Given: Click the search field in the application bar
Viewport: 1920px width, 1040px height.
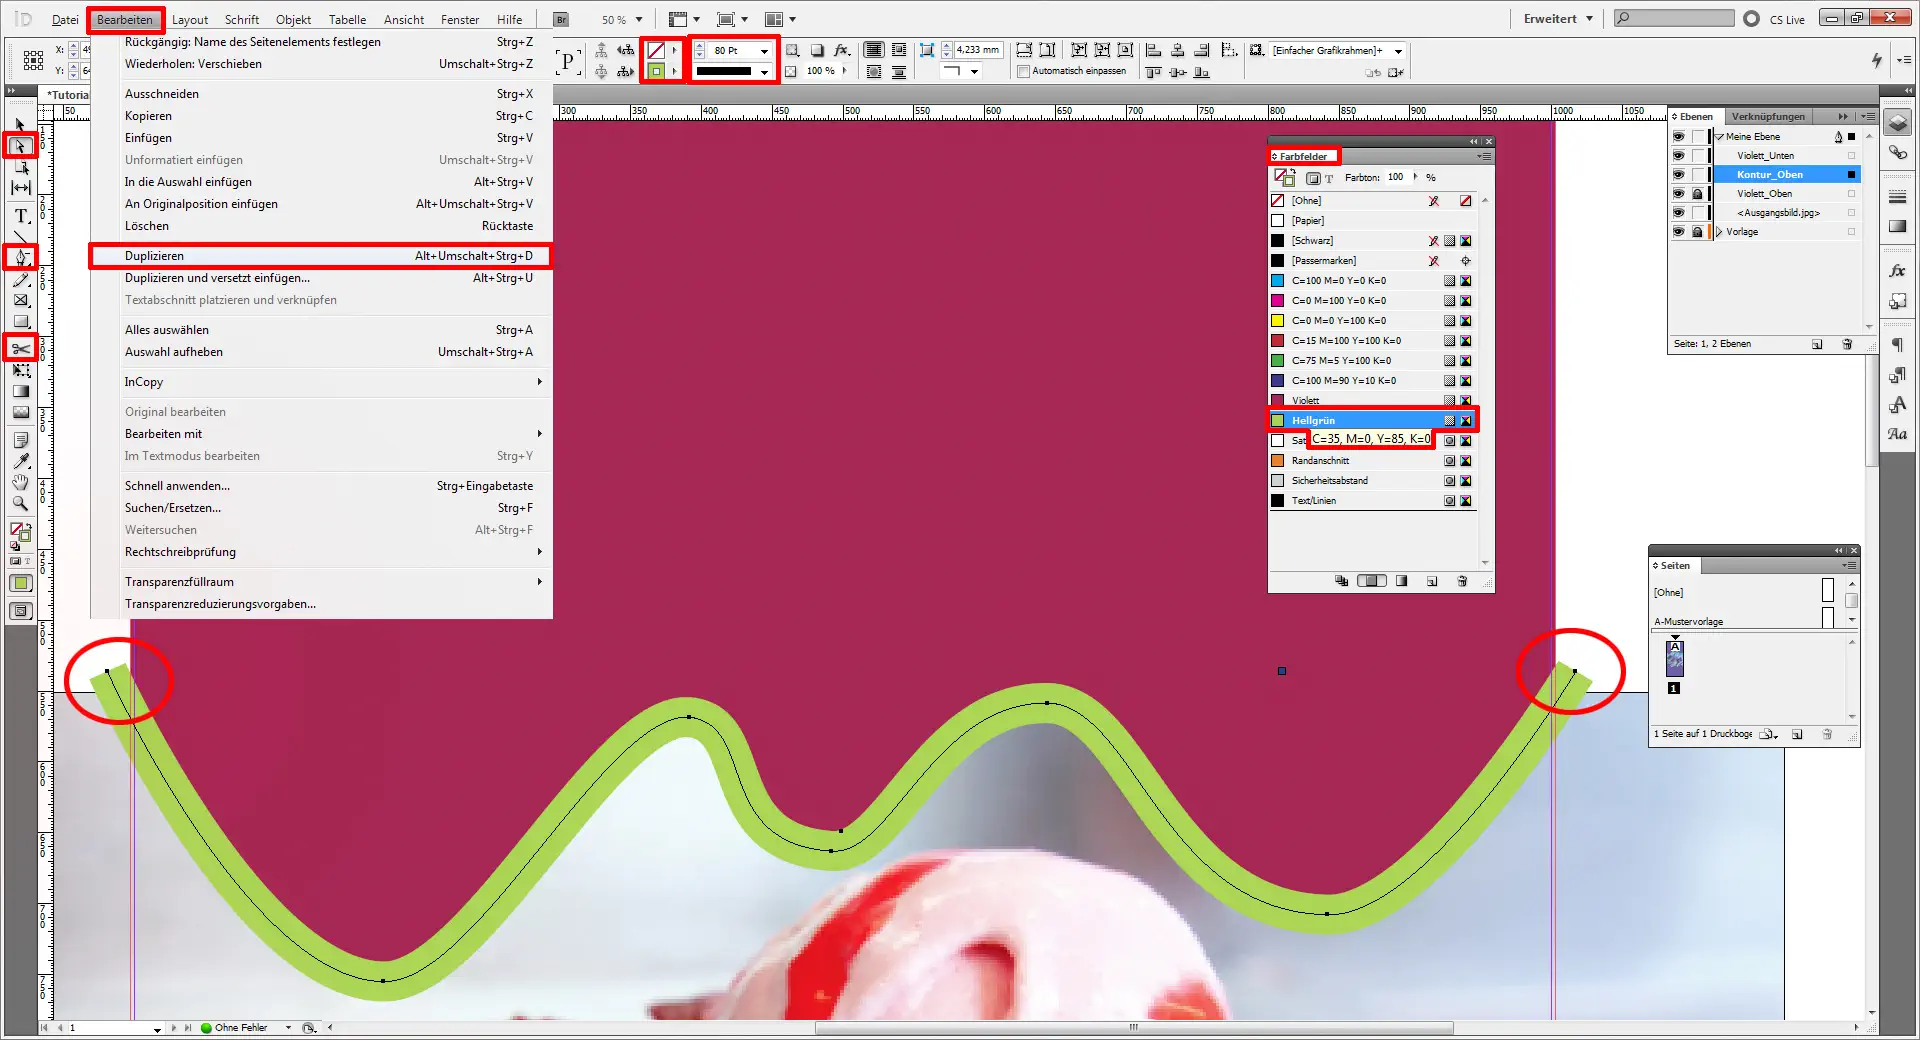Looking at the screenshot, I should [1675, 18].
